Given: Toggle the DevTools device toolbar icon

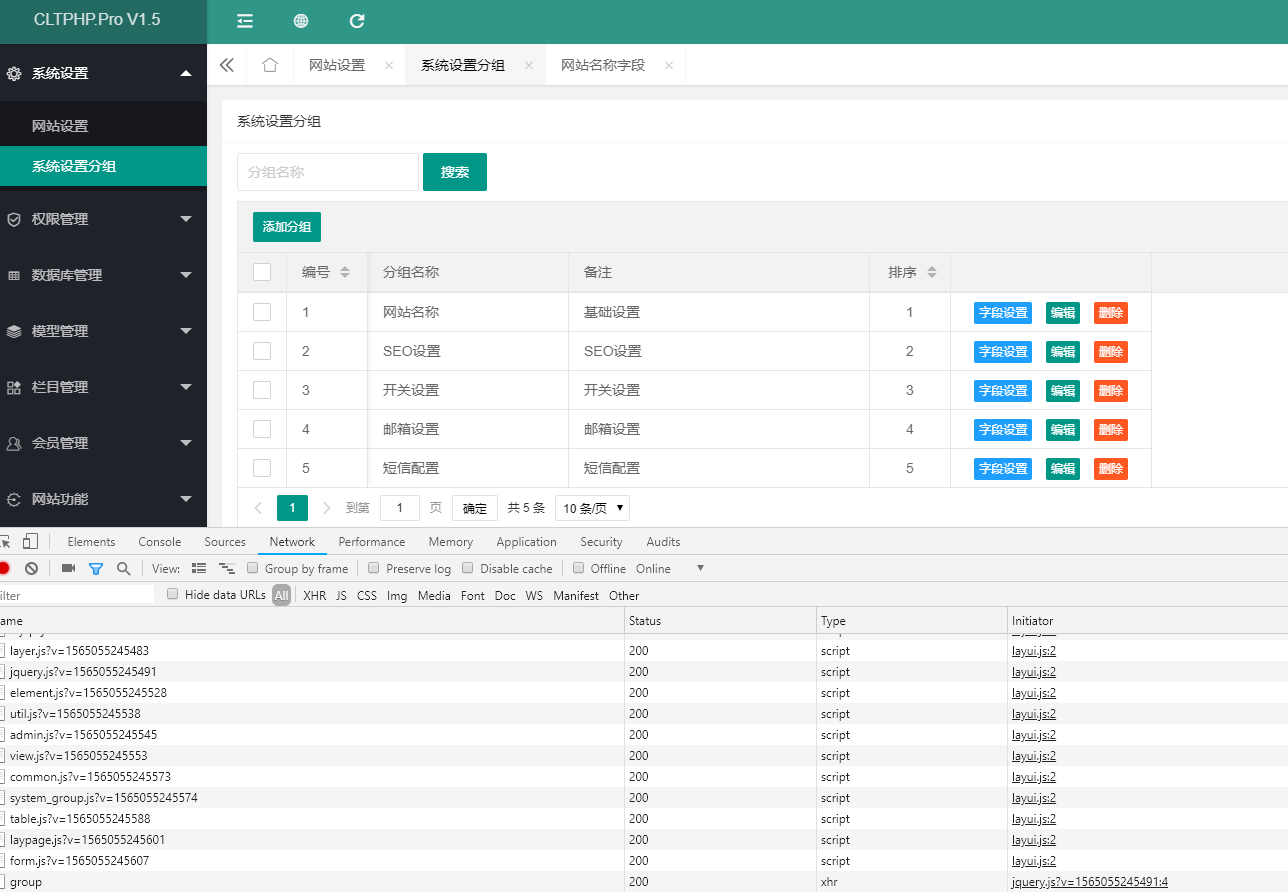Looking at the screenshot, I should 31,541.
